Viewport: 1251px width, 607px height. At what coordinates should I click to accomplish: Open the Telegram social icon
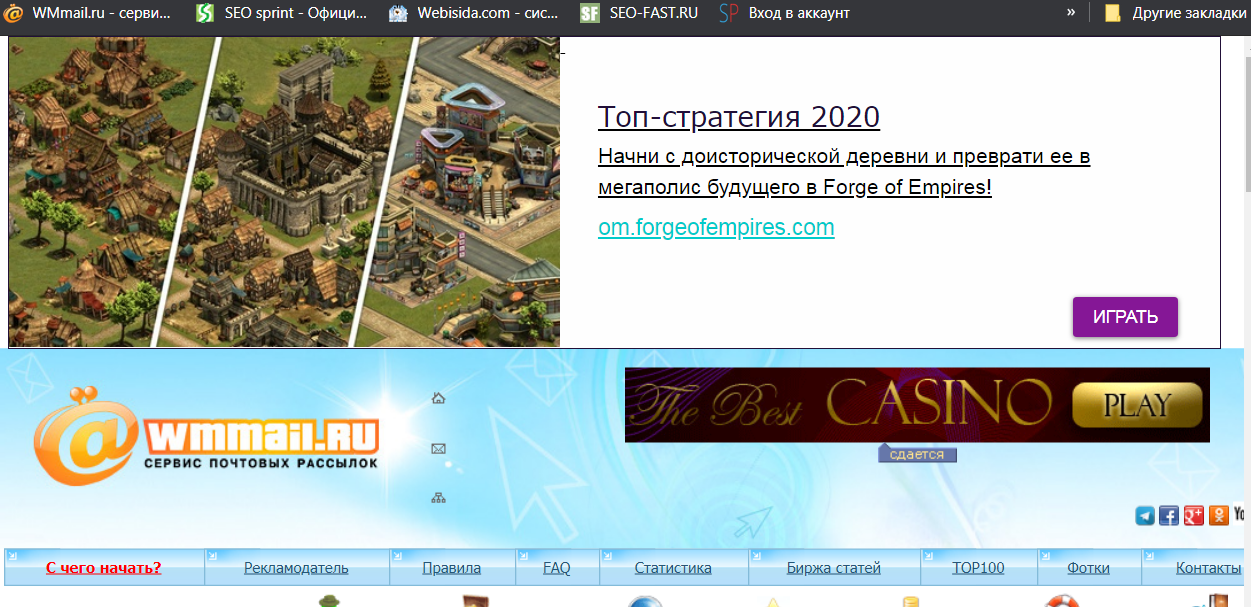point(1145,516)
